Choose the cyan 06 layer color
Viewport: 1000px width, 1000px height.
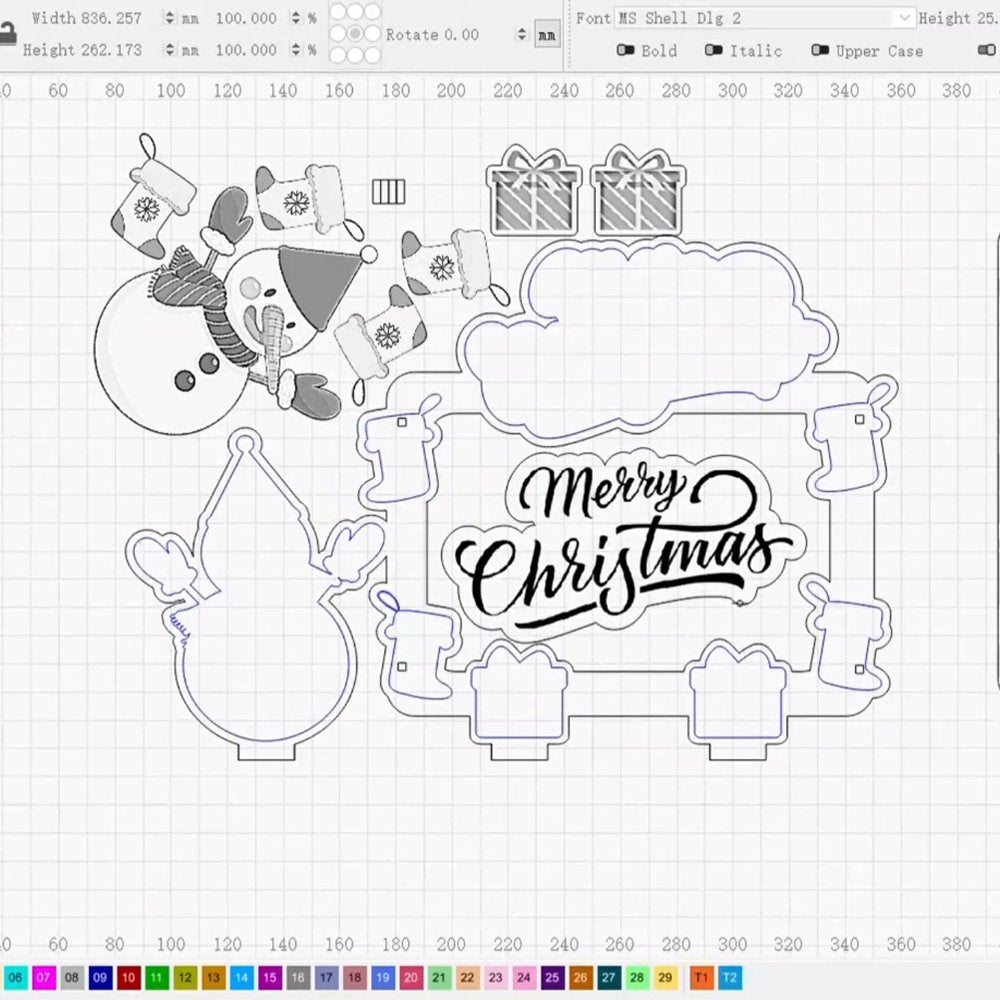point(15,977)
